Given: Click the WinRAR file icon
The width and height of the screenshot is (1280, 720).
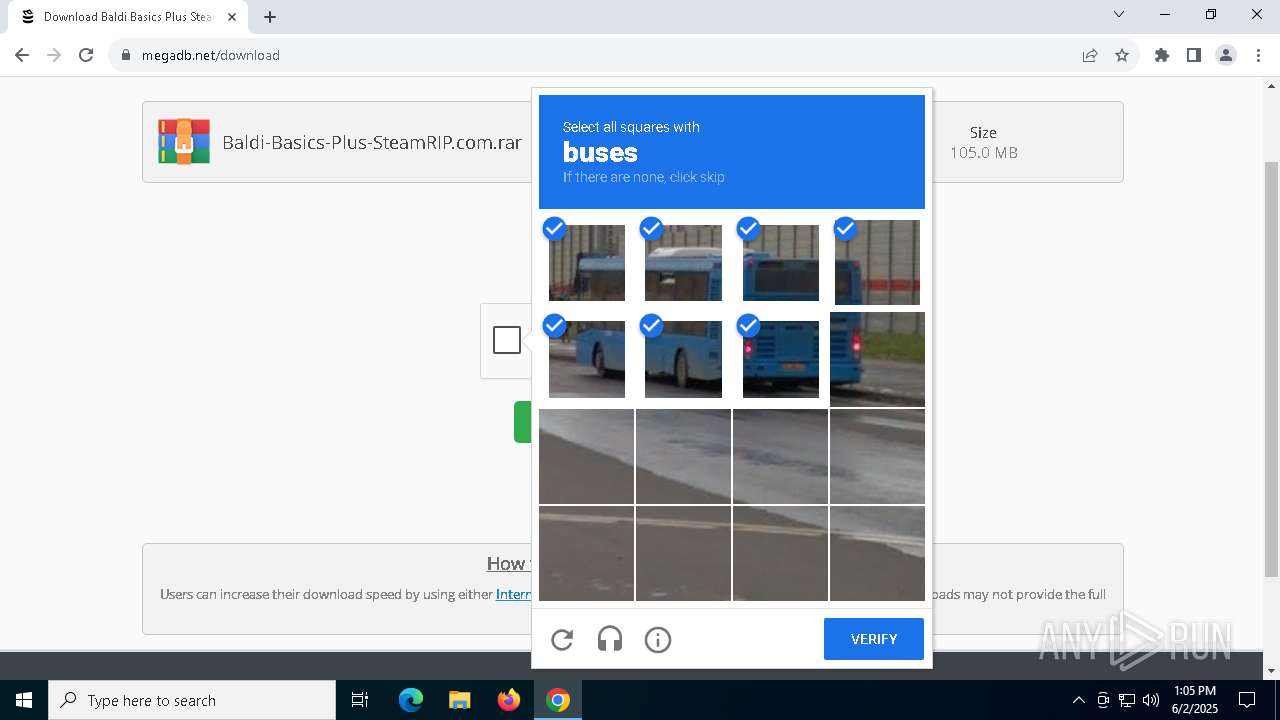Looking at the screenshot, I should [184, 142].
